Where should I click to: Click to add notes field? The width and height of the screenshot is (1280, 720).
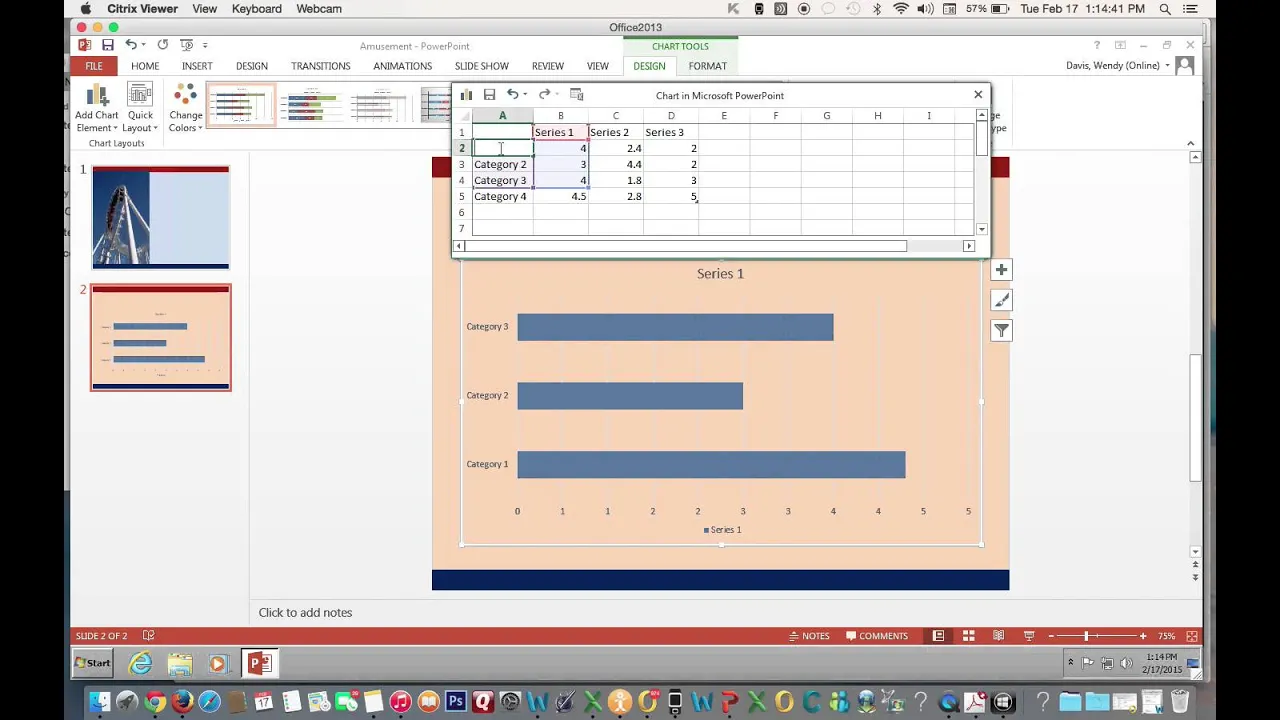(x=305, y=612)
